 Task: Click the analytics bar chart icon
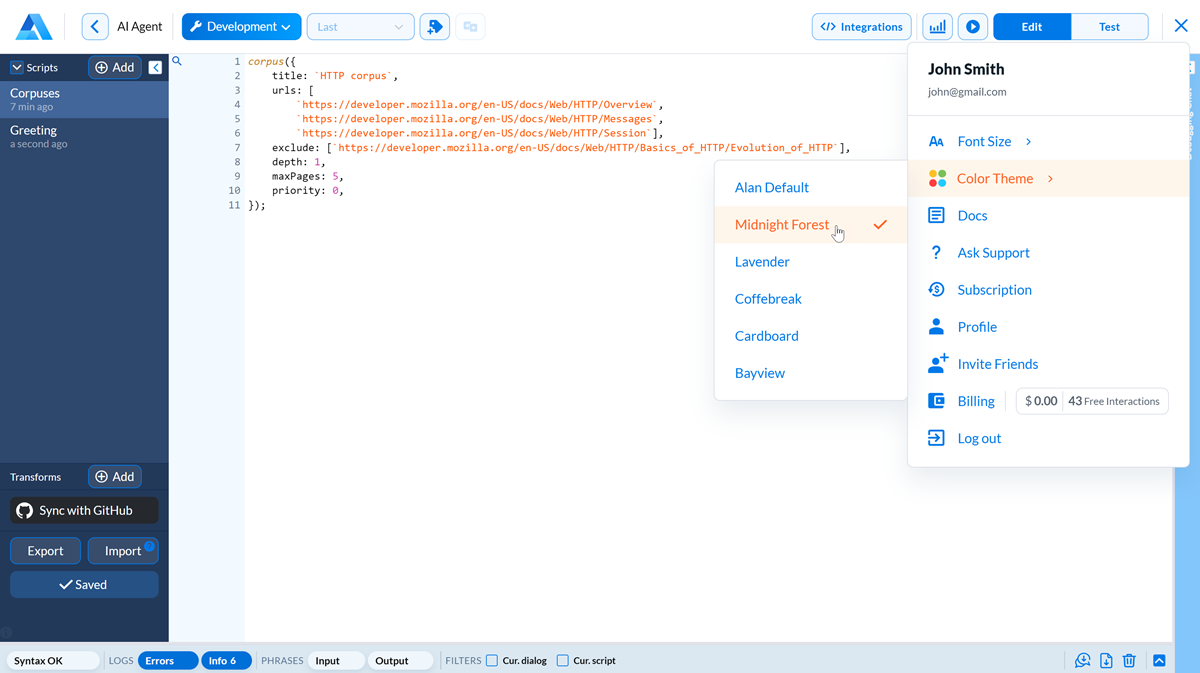937,27
